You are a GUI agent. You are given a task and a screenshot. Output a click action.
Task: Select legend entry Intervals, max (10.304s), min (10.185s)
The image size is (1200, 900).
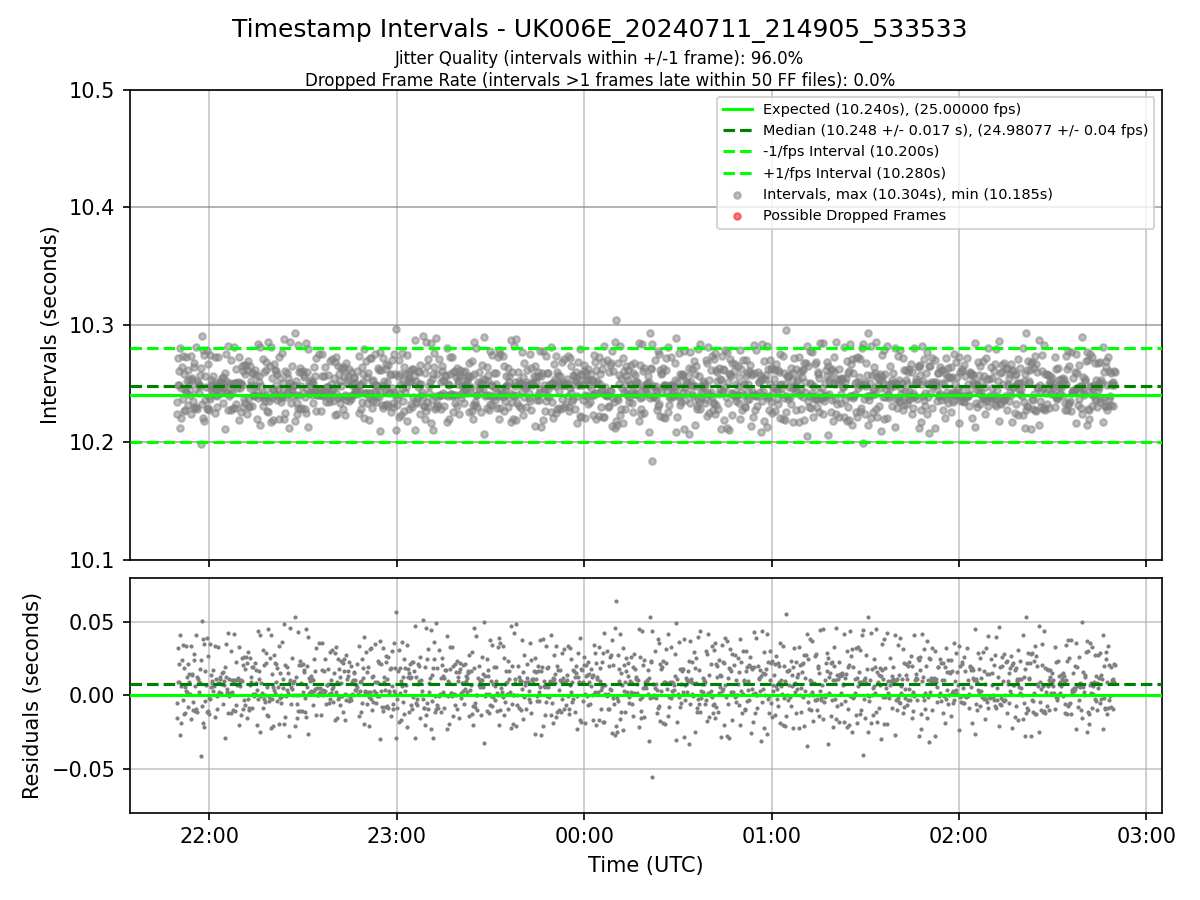(x=907, y=194)
